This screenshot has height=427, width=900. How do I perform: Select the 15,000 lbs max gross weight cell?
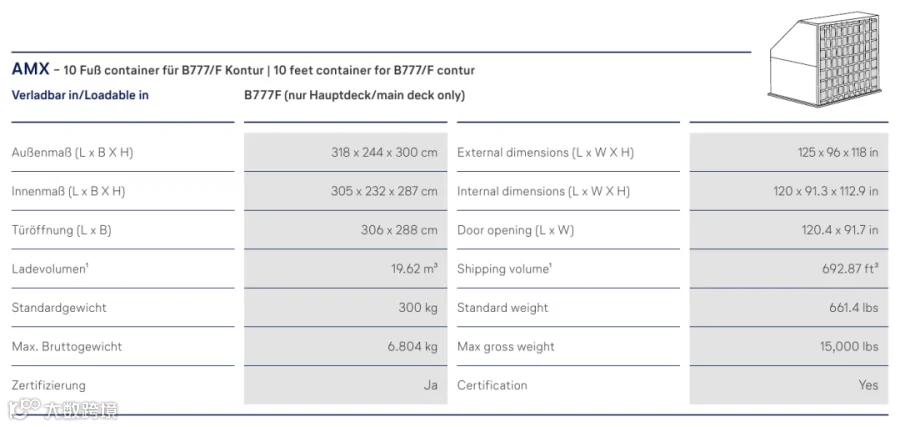[789, 346]
